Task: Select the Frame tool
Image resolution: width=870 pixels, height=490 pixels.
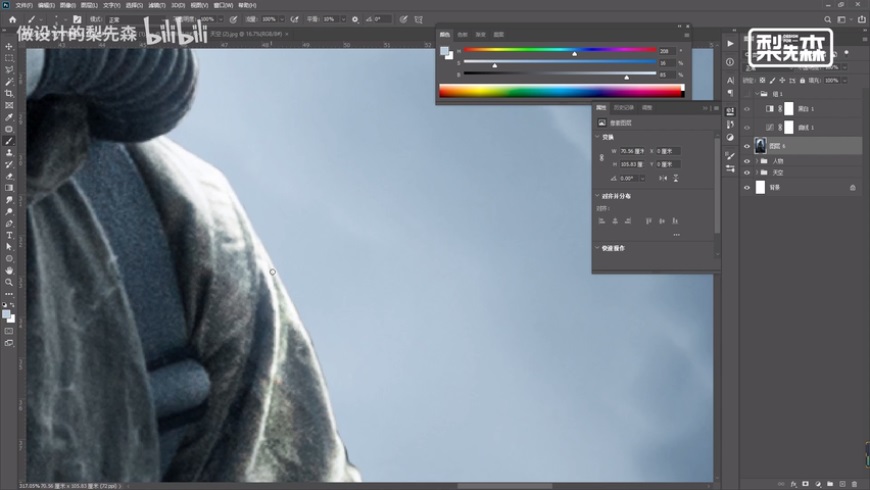Action: (9, 105)
